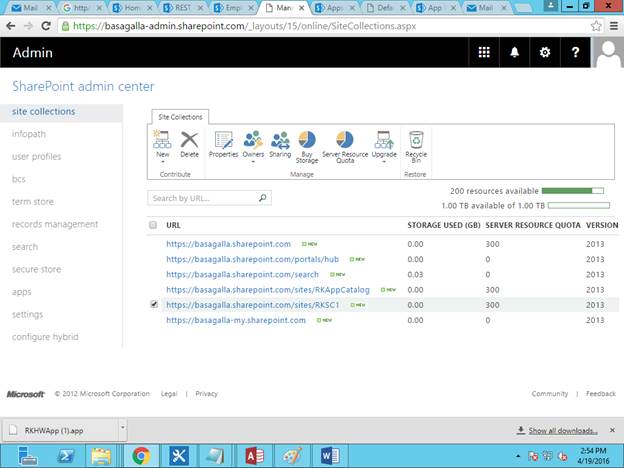
Task: Click the Feedback footer link
Action: 601,394
